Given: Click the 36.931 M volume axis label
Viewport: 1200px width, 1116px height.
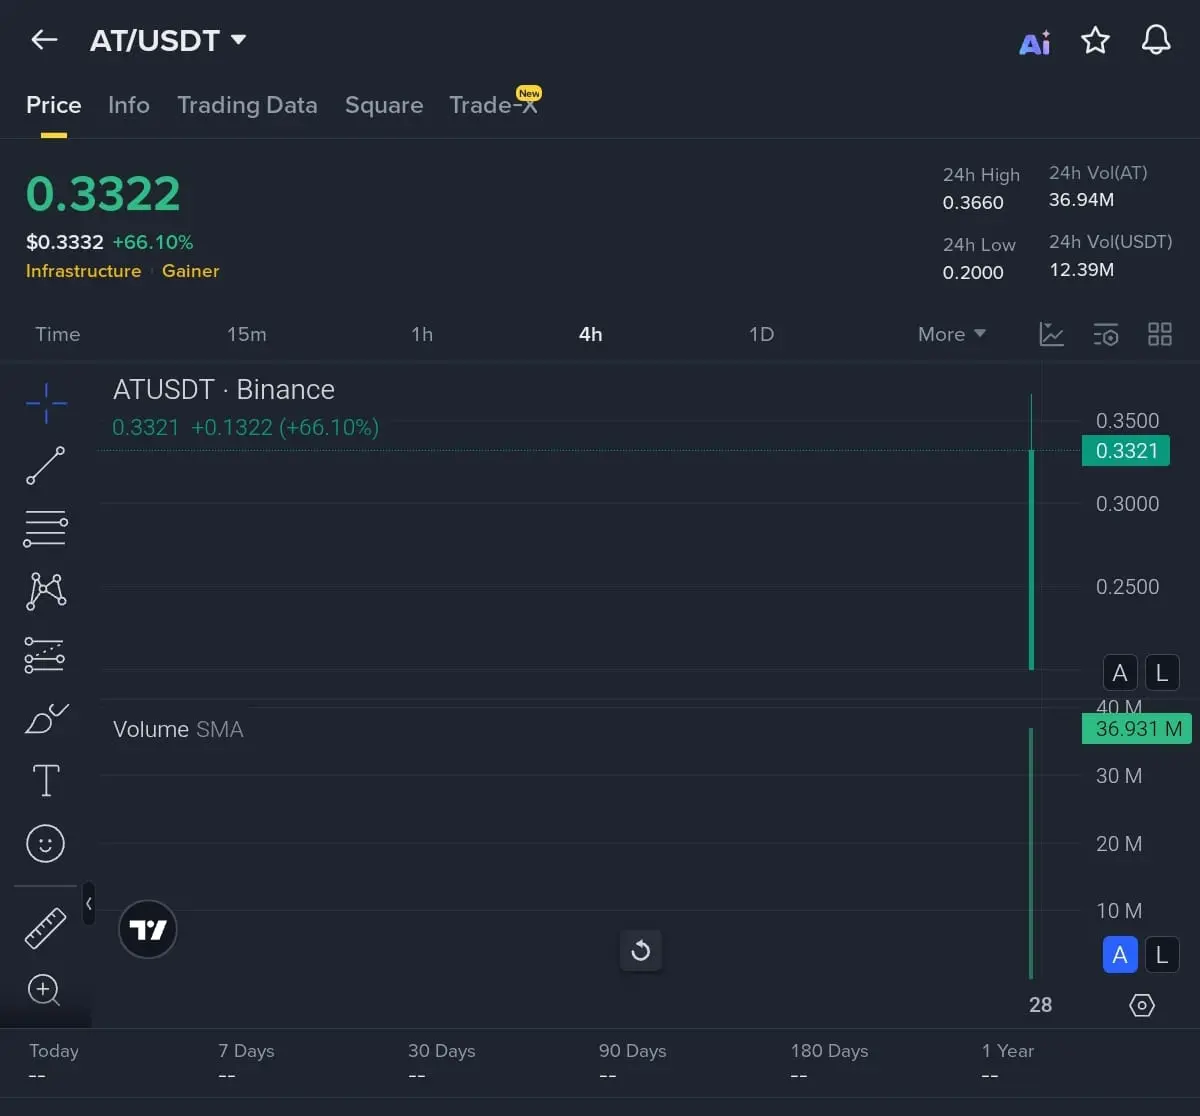Looking at the screenshot, I should [1138, 729].
